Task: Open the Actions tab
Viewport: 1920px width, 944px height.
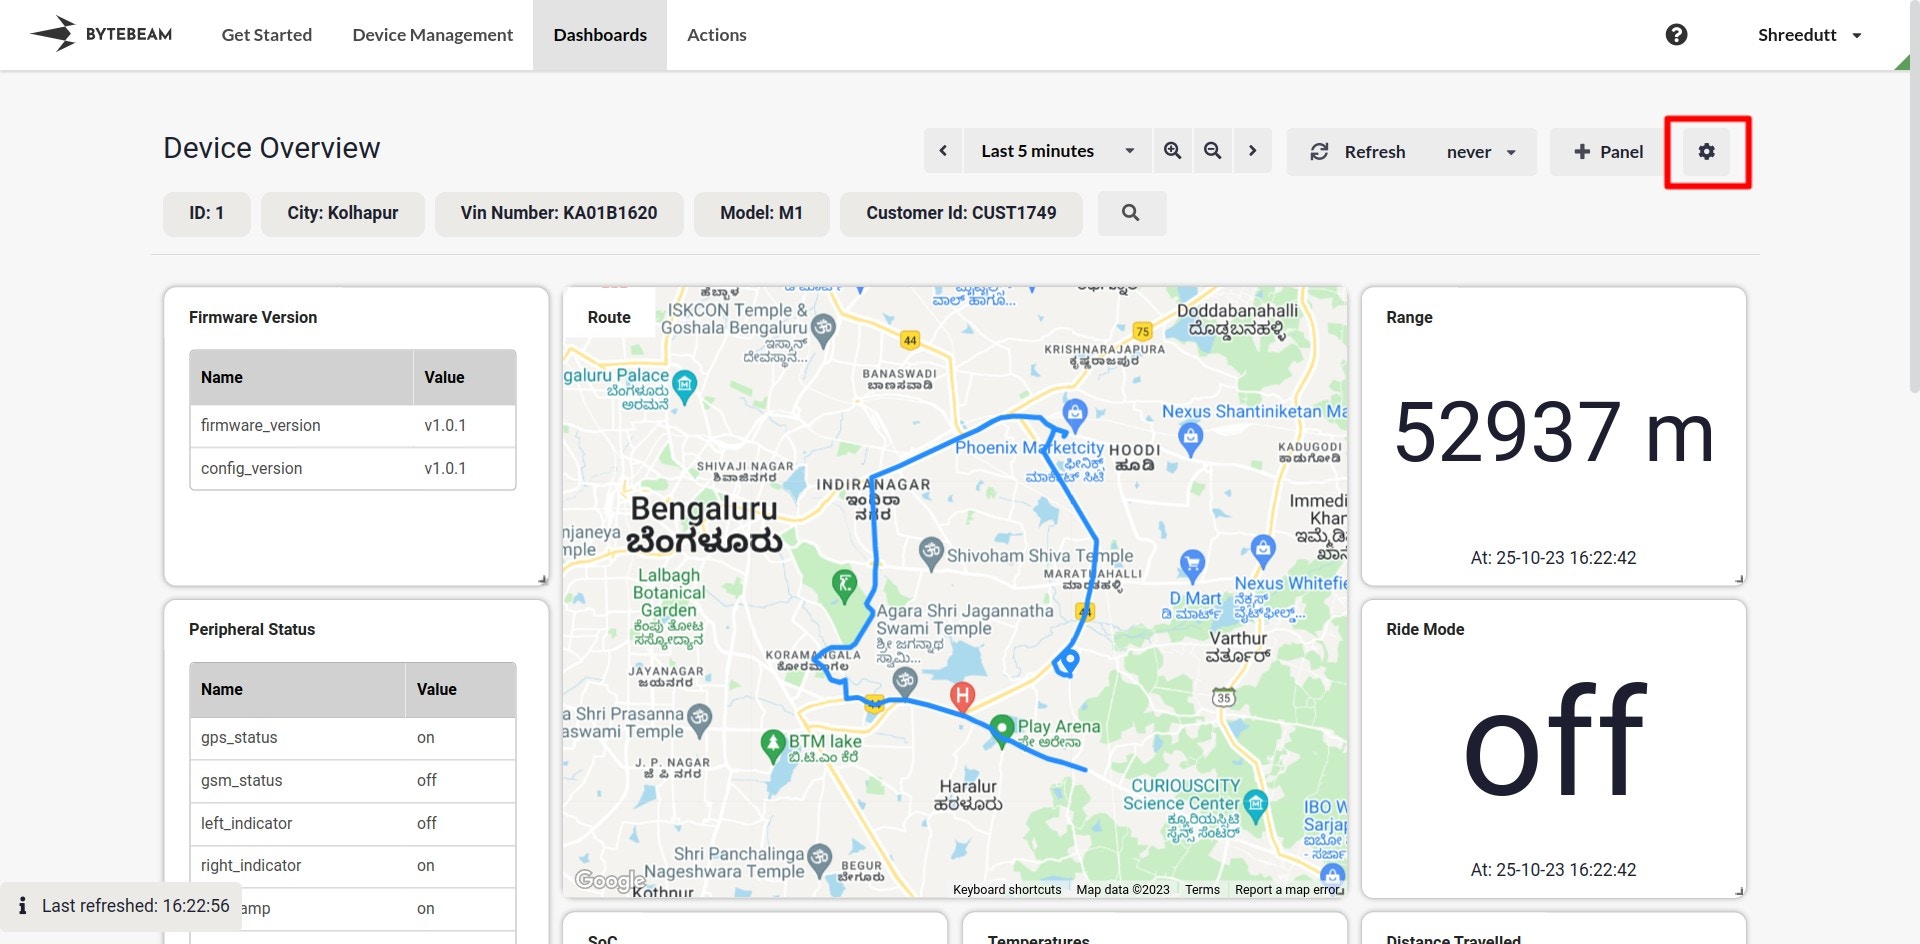Action: click(717, 35)
